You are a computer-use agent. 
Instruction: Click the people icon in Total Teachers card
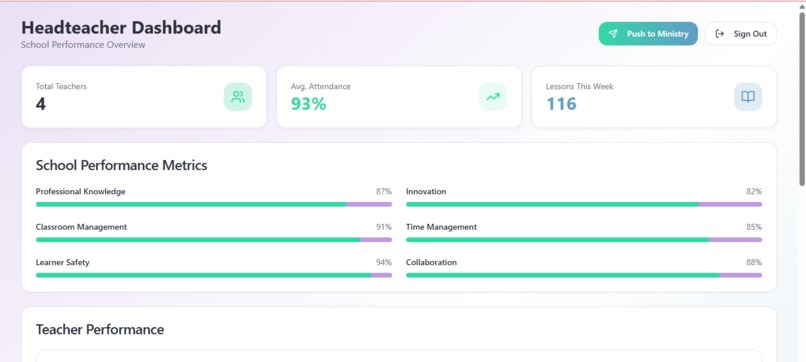point(238,97)
